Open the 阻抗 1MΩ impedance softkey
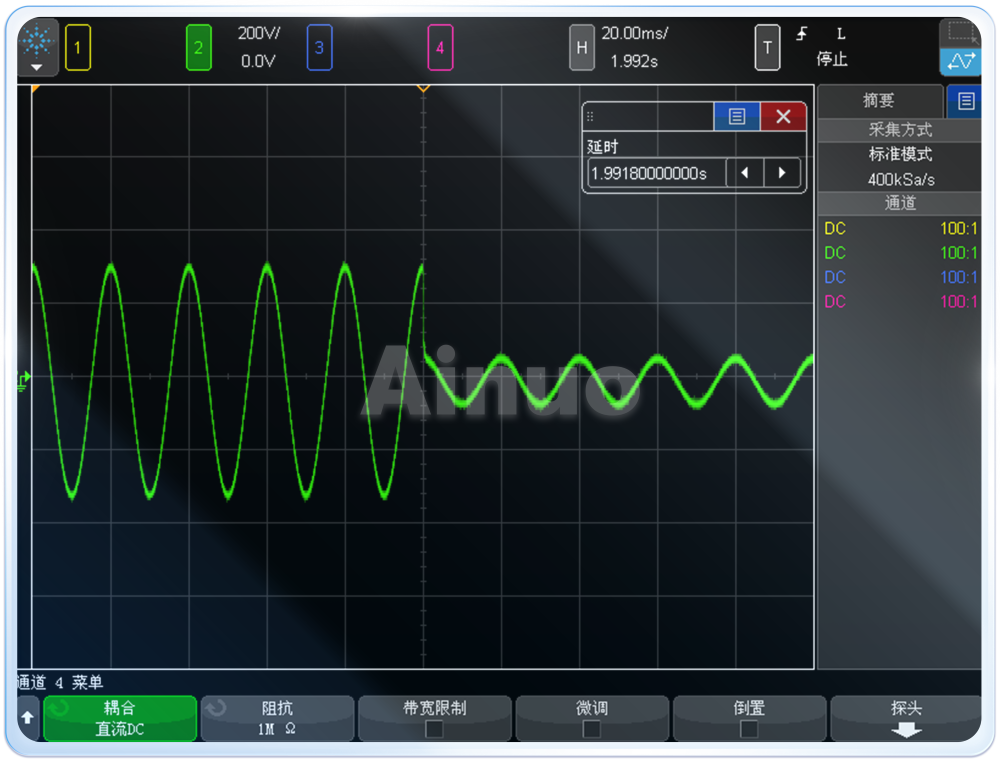Image resolution: width=1000 pixels, height=760 pixels. click(277, 718)
